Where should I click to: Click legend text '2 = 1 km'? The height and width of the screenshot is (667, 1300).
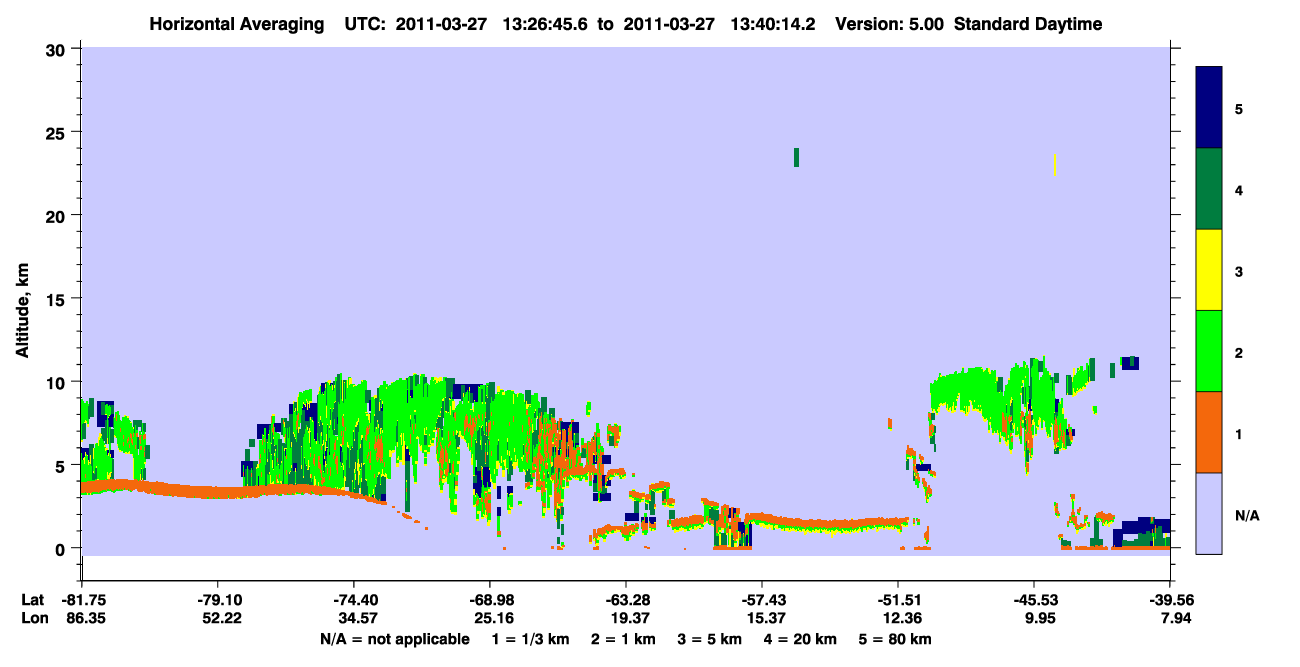[623, 639]
